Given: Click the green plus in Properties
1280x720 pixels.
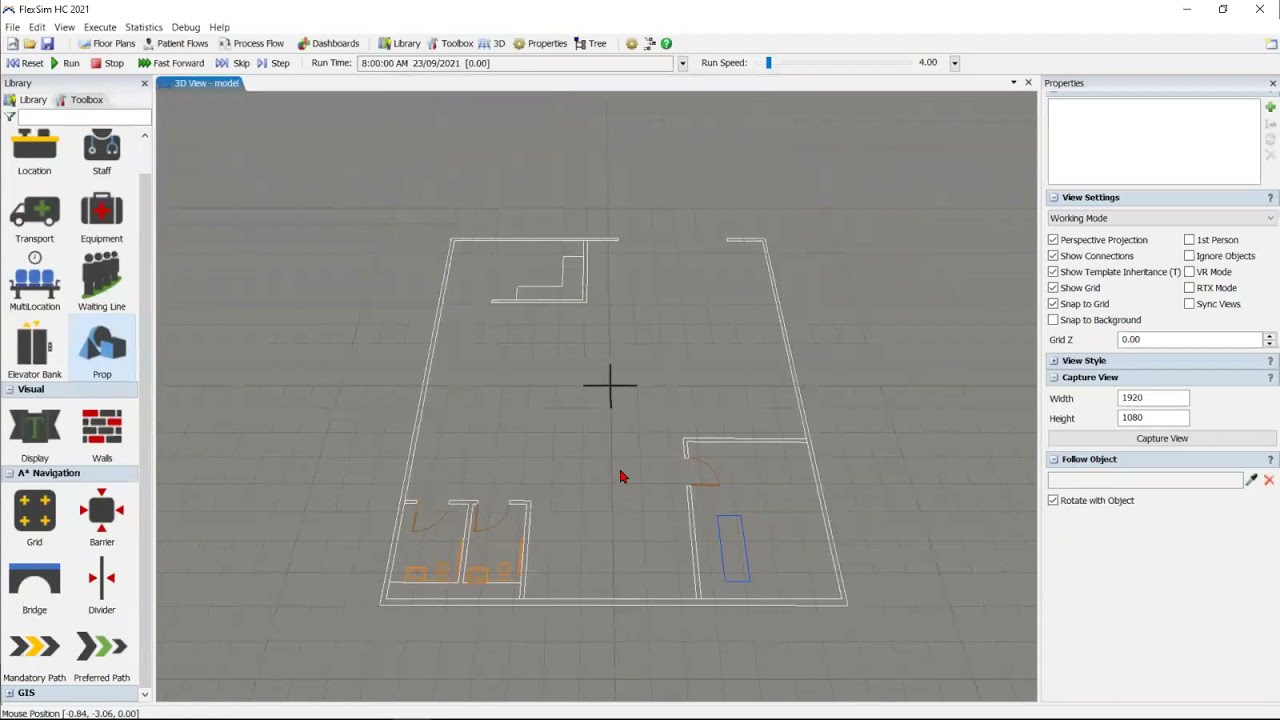Looking at the screenshot, I should (1270, 107).
